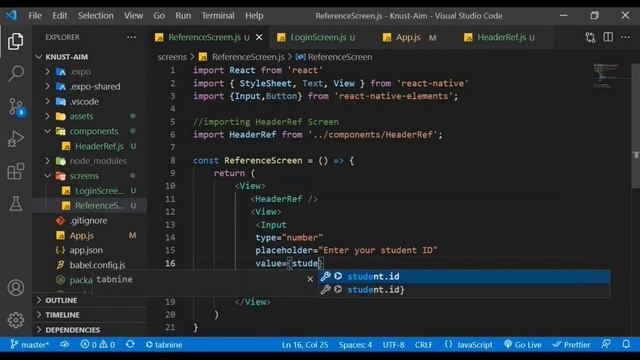
Task: Change UTF-8 encoding setting
Action: [x=393, y=344]
